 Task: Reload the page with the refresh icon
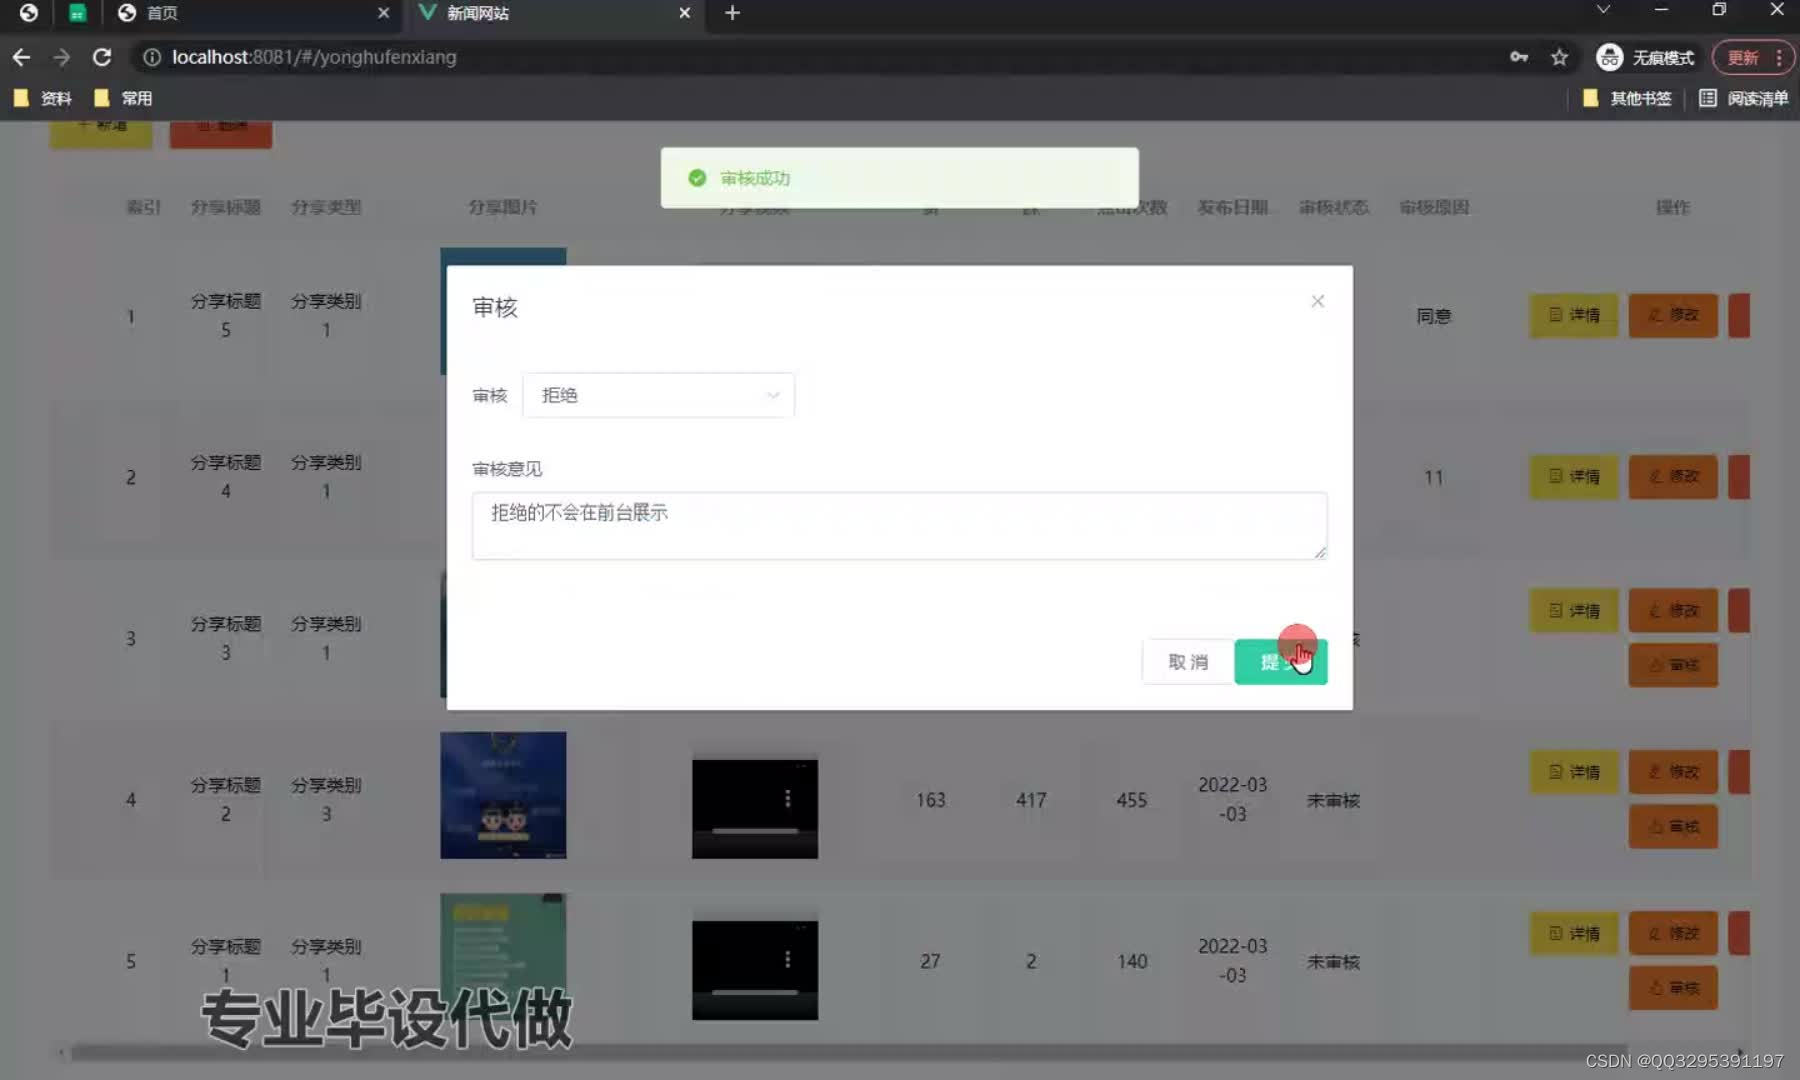click(102, 57)
